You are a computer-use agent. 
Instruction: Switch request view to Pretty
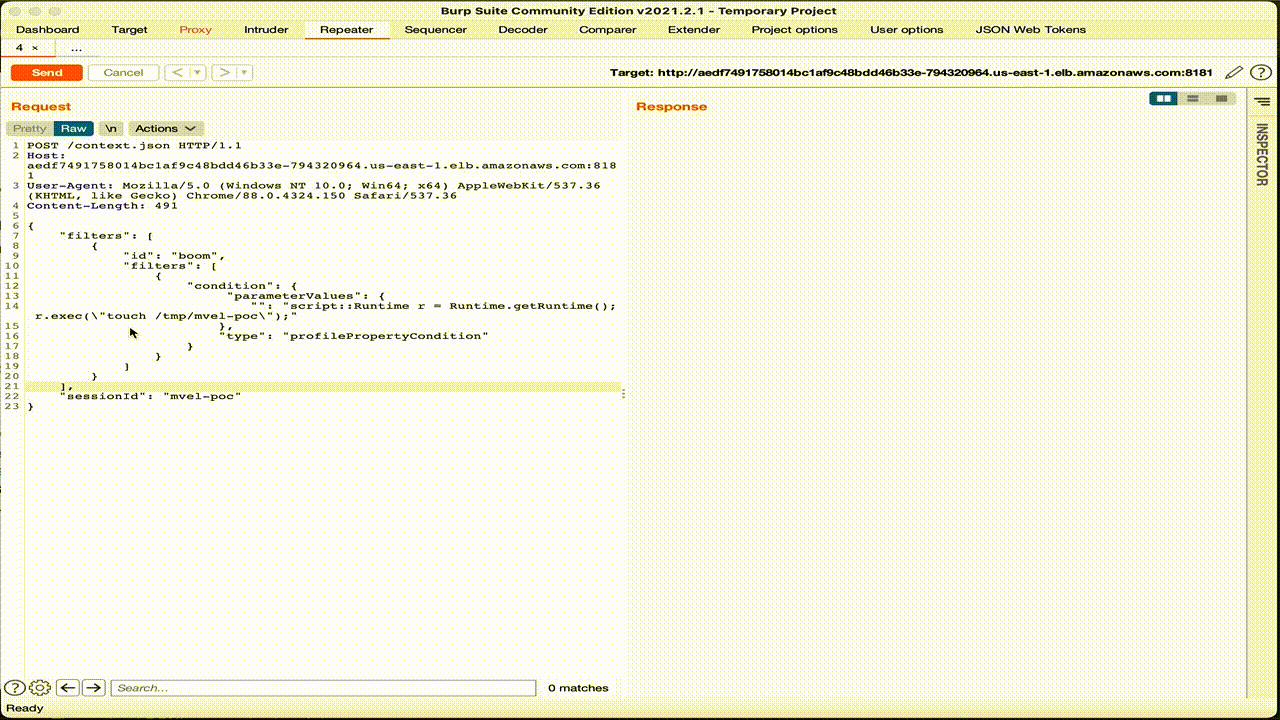click(30, 129)
